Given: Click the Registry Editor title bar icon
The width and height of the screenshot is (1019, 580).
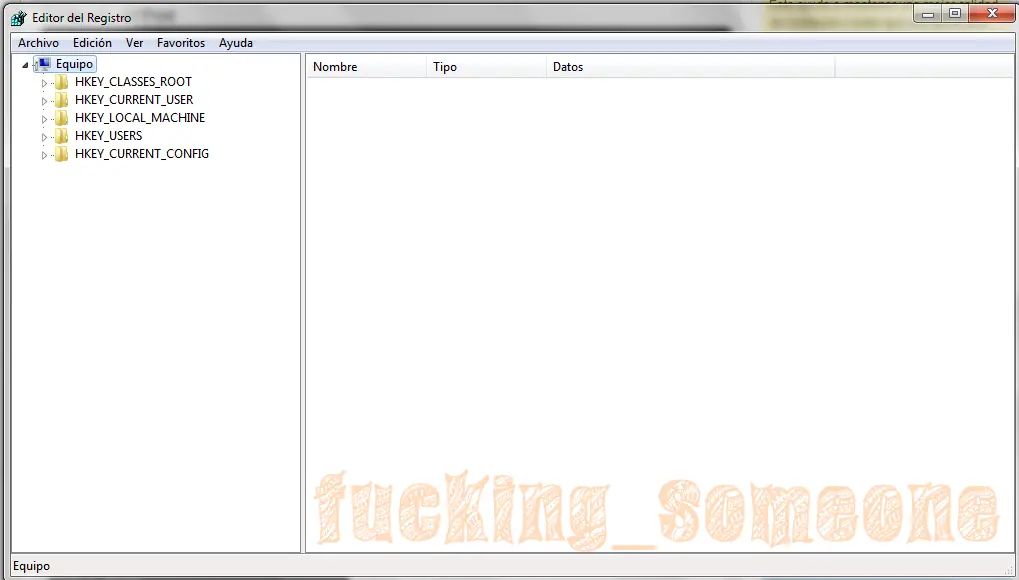Looking at the screenshot, I should click(19, 18).
